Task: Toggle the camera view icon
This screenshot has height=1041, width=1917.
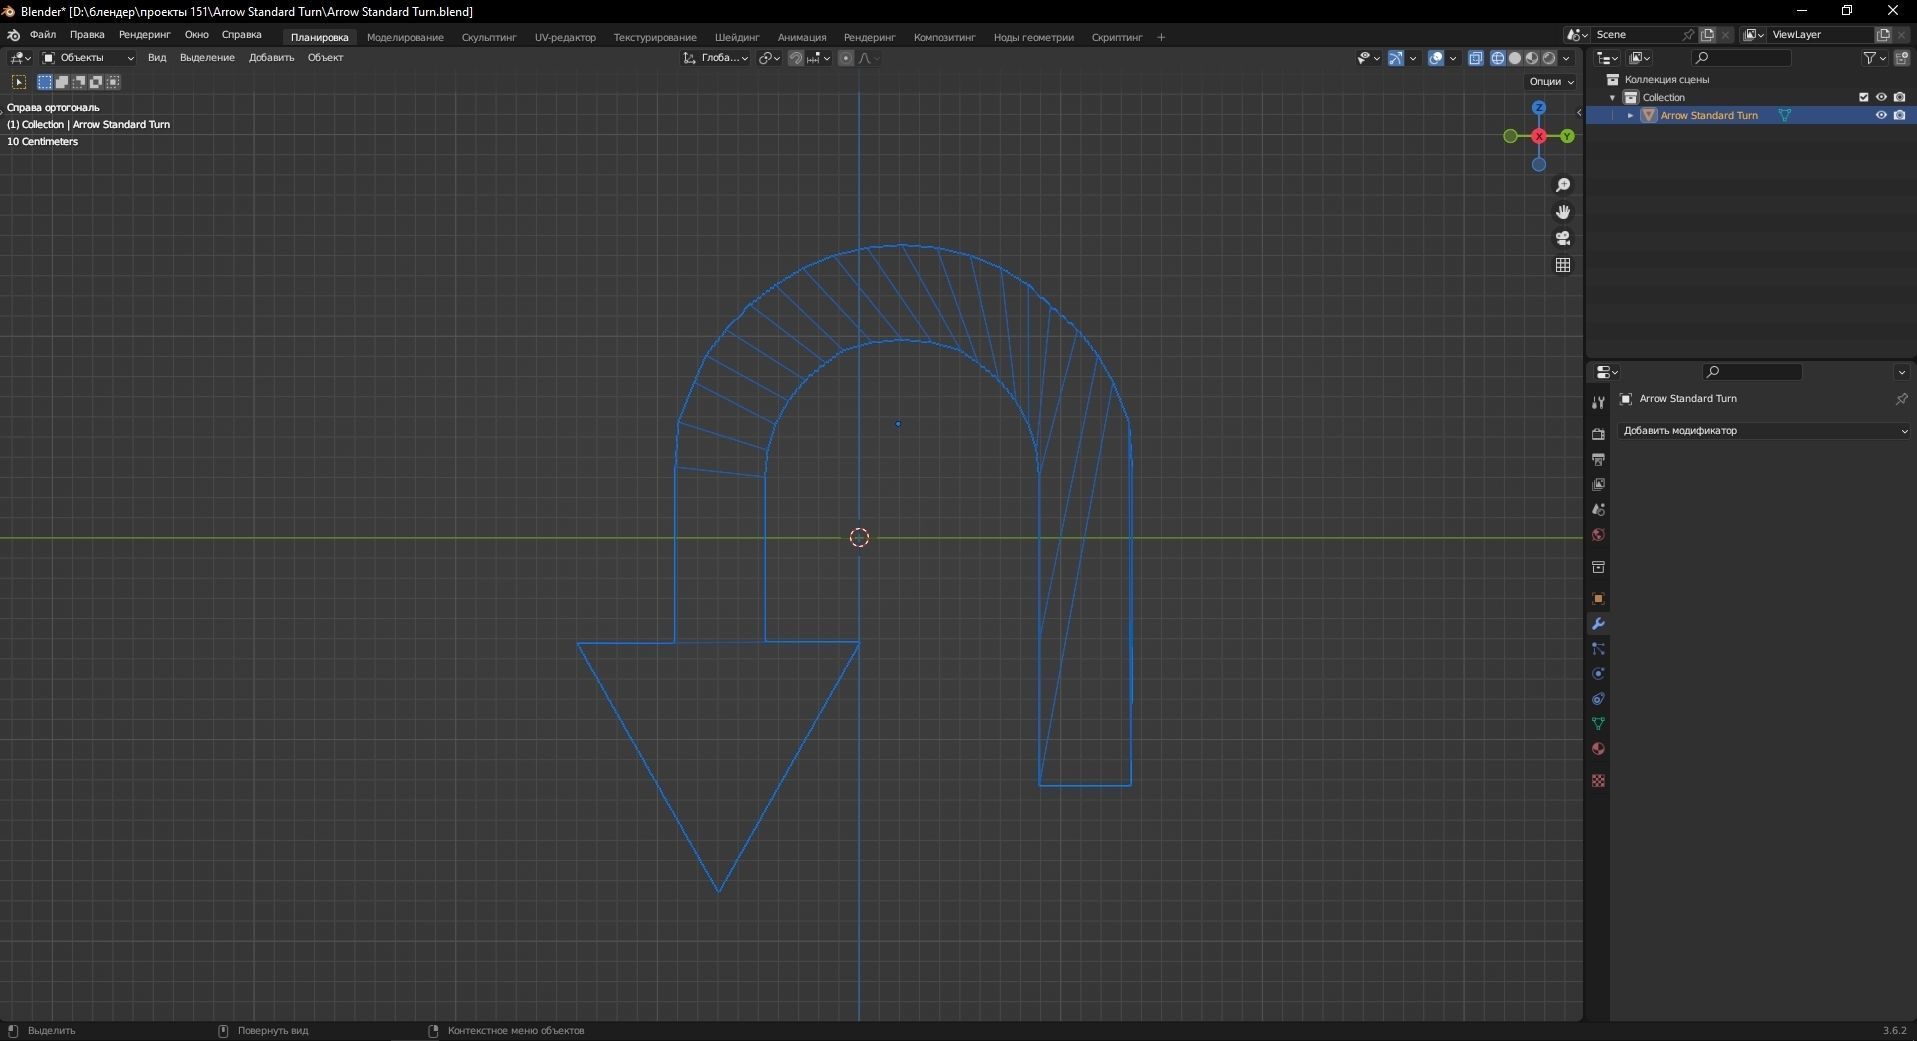Action: (x=1563, y=238)
